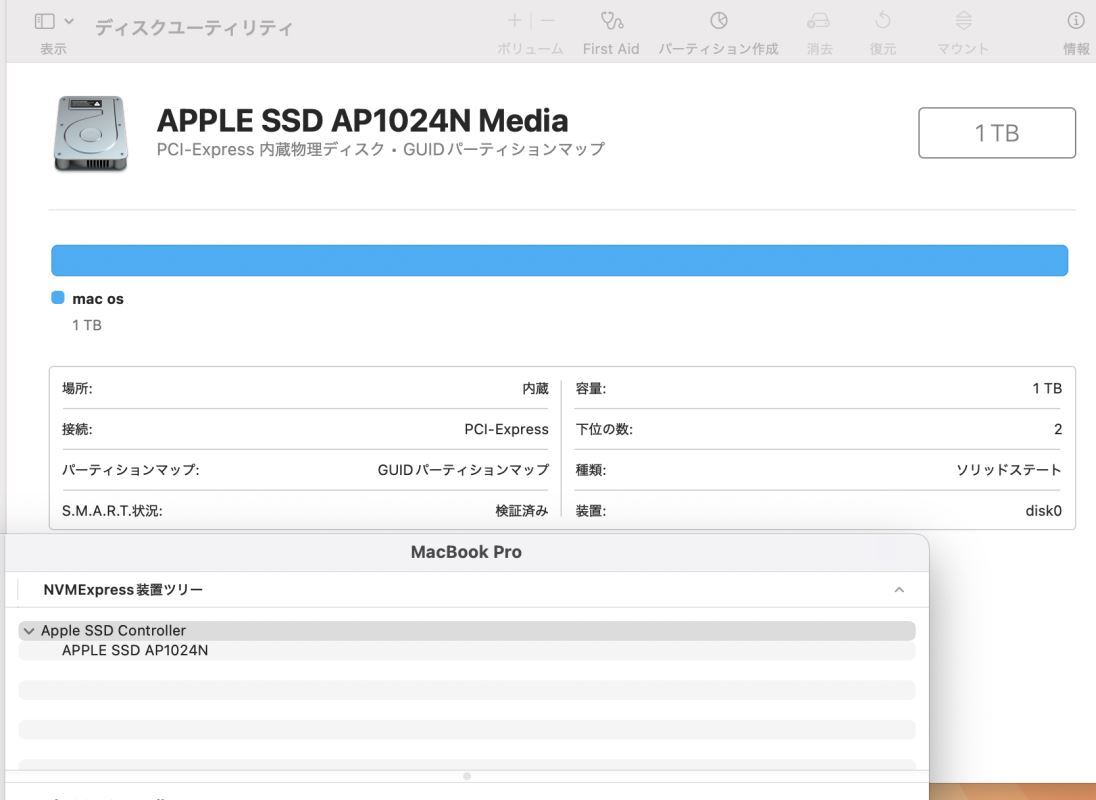The width and height of the screenshot is (1096, 800).
Task: Toggle the sidebar 表示 view icon
Action: pyautogui.click(x=45, y=21)
